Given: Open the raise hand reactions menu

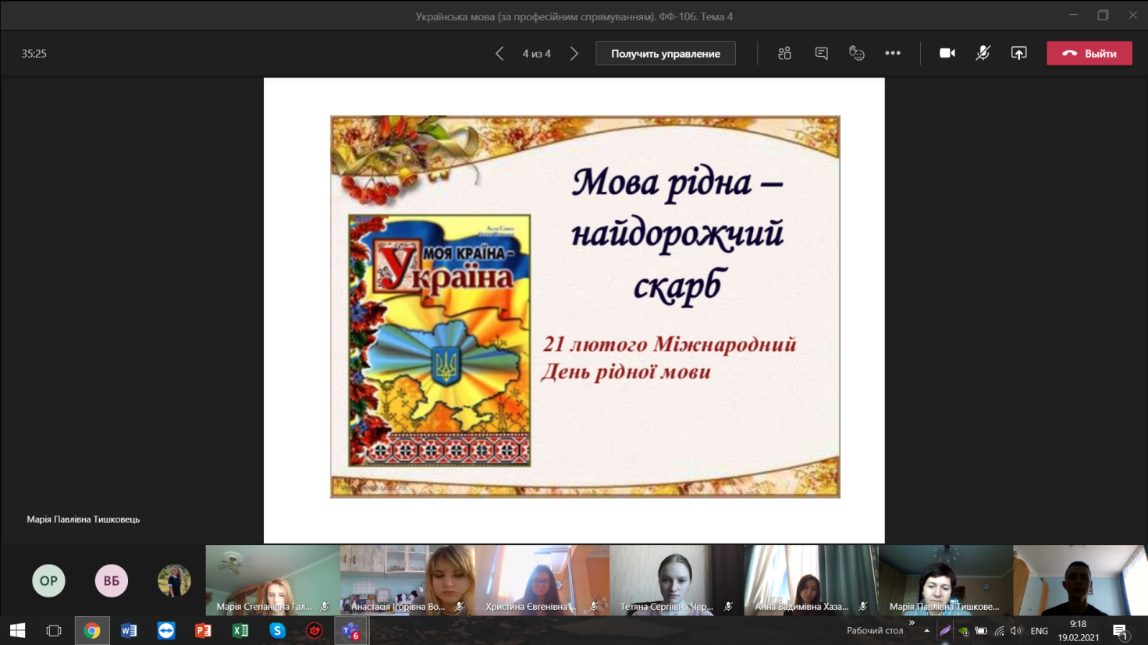Looking at the screenshot, I should click(x=857, y=53).
